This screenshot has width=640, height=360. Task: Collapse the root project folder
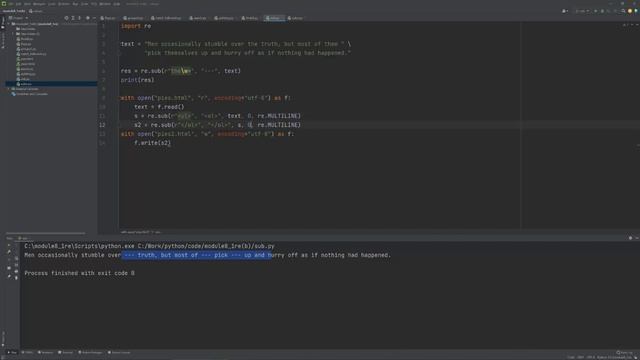pos(9,24)
